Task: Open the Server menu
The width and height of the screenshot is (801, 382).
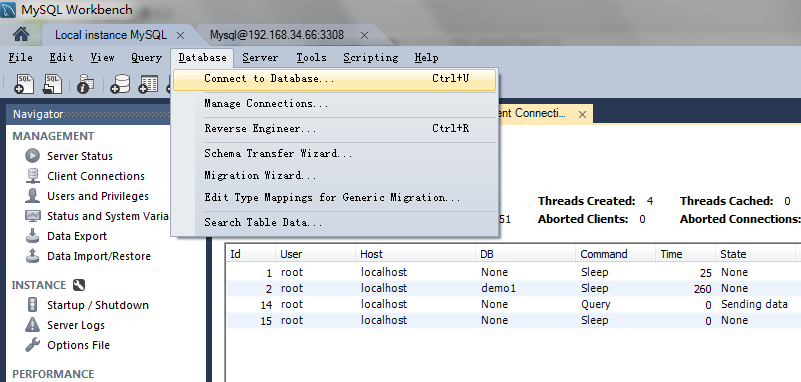Action: point(260,58)
